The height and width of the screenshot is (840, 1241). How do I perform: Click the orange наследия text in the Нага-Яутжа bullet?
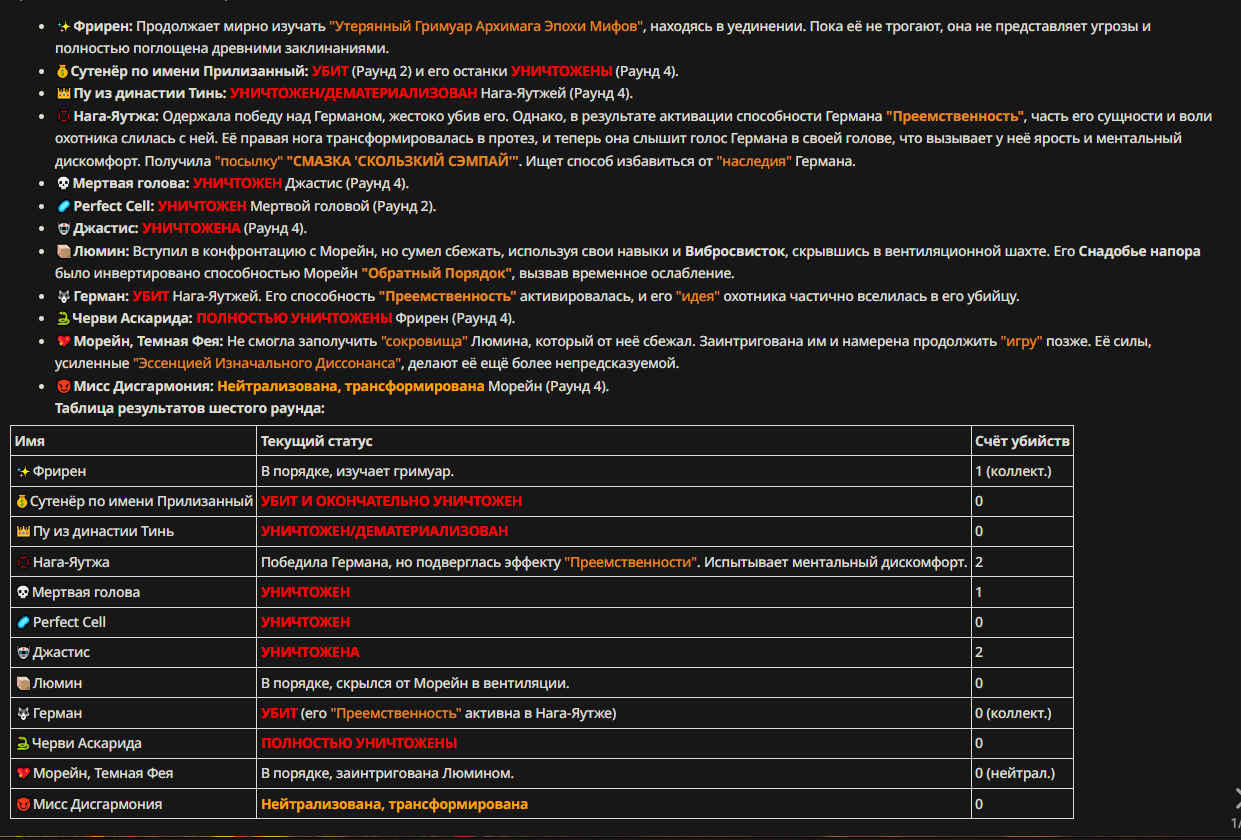[x=753, y=161]
